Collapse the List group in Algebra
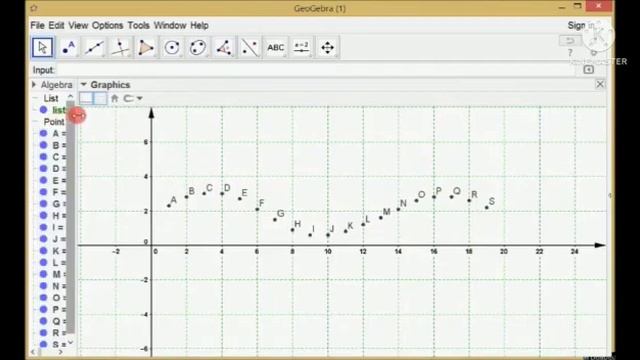The image size is (640, 360). coord(36,98)
